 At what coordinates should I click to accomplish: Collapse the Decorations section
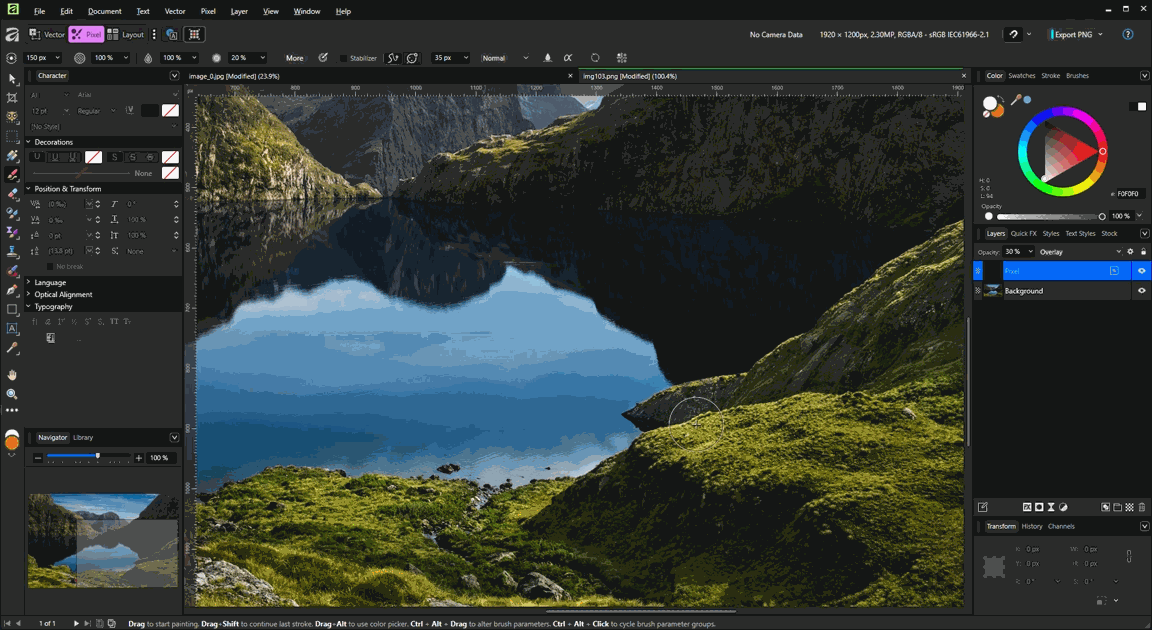[x=29, y=142]
